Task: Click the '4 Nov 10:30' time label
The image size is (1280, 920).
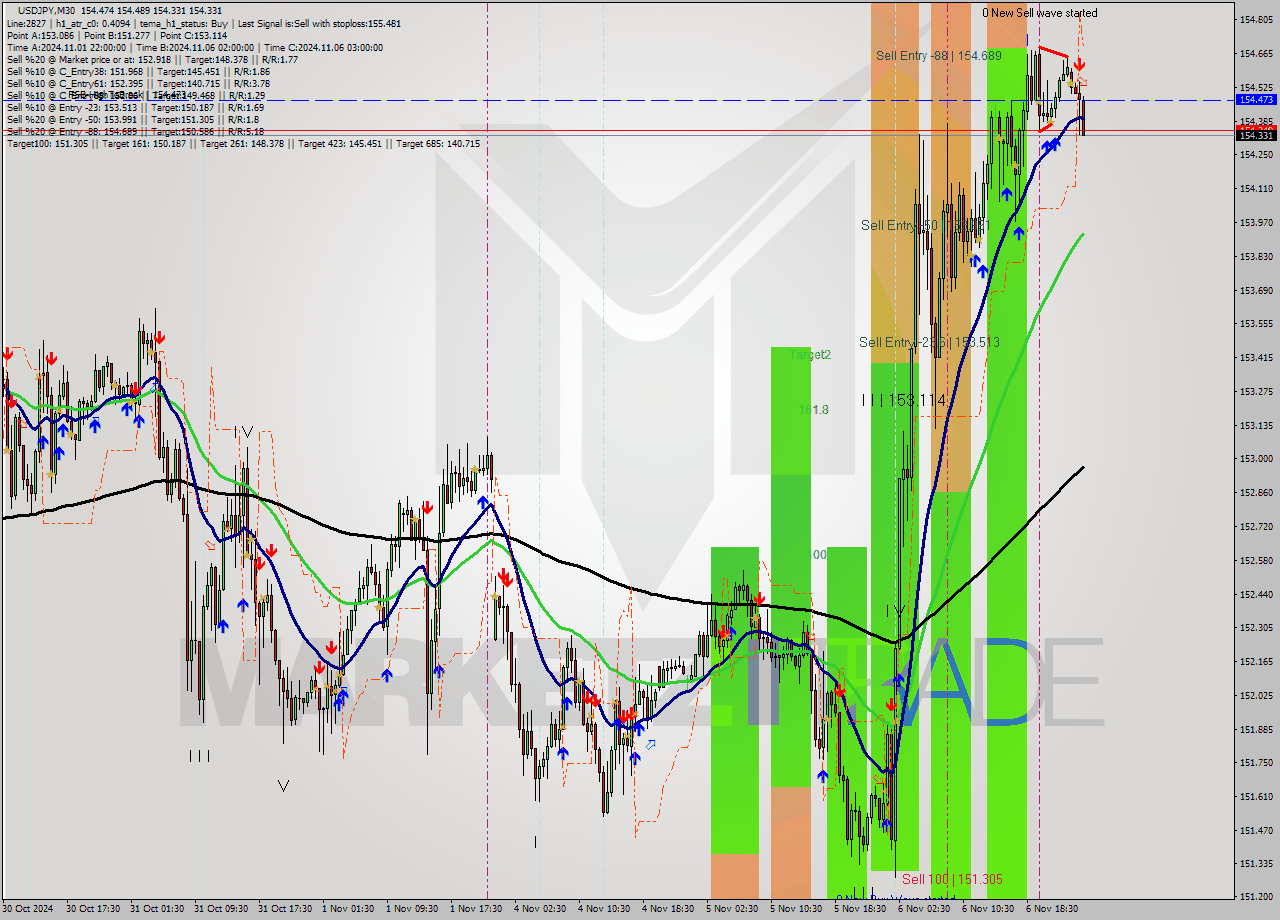Action: (x=604, y=909)
